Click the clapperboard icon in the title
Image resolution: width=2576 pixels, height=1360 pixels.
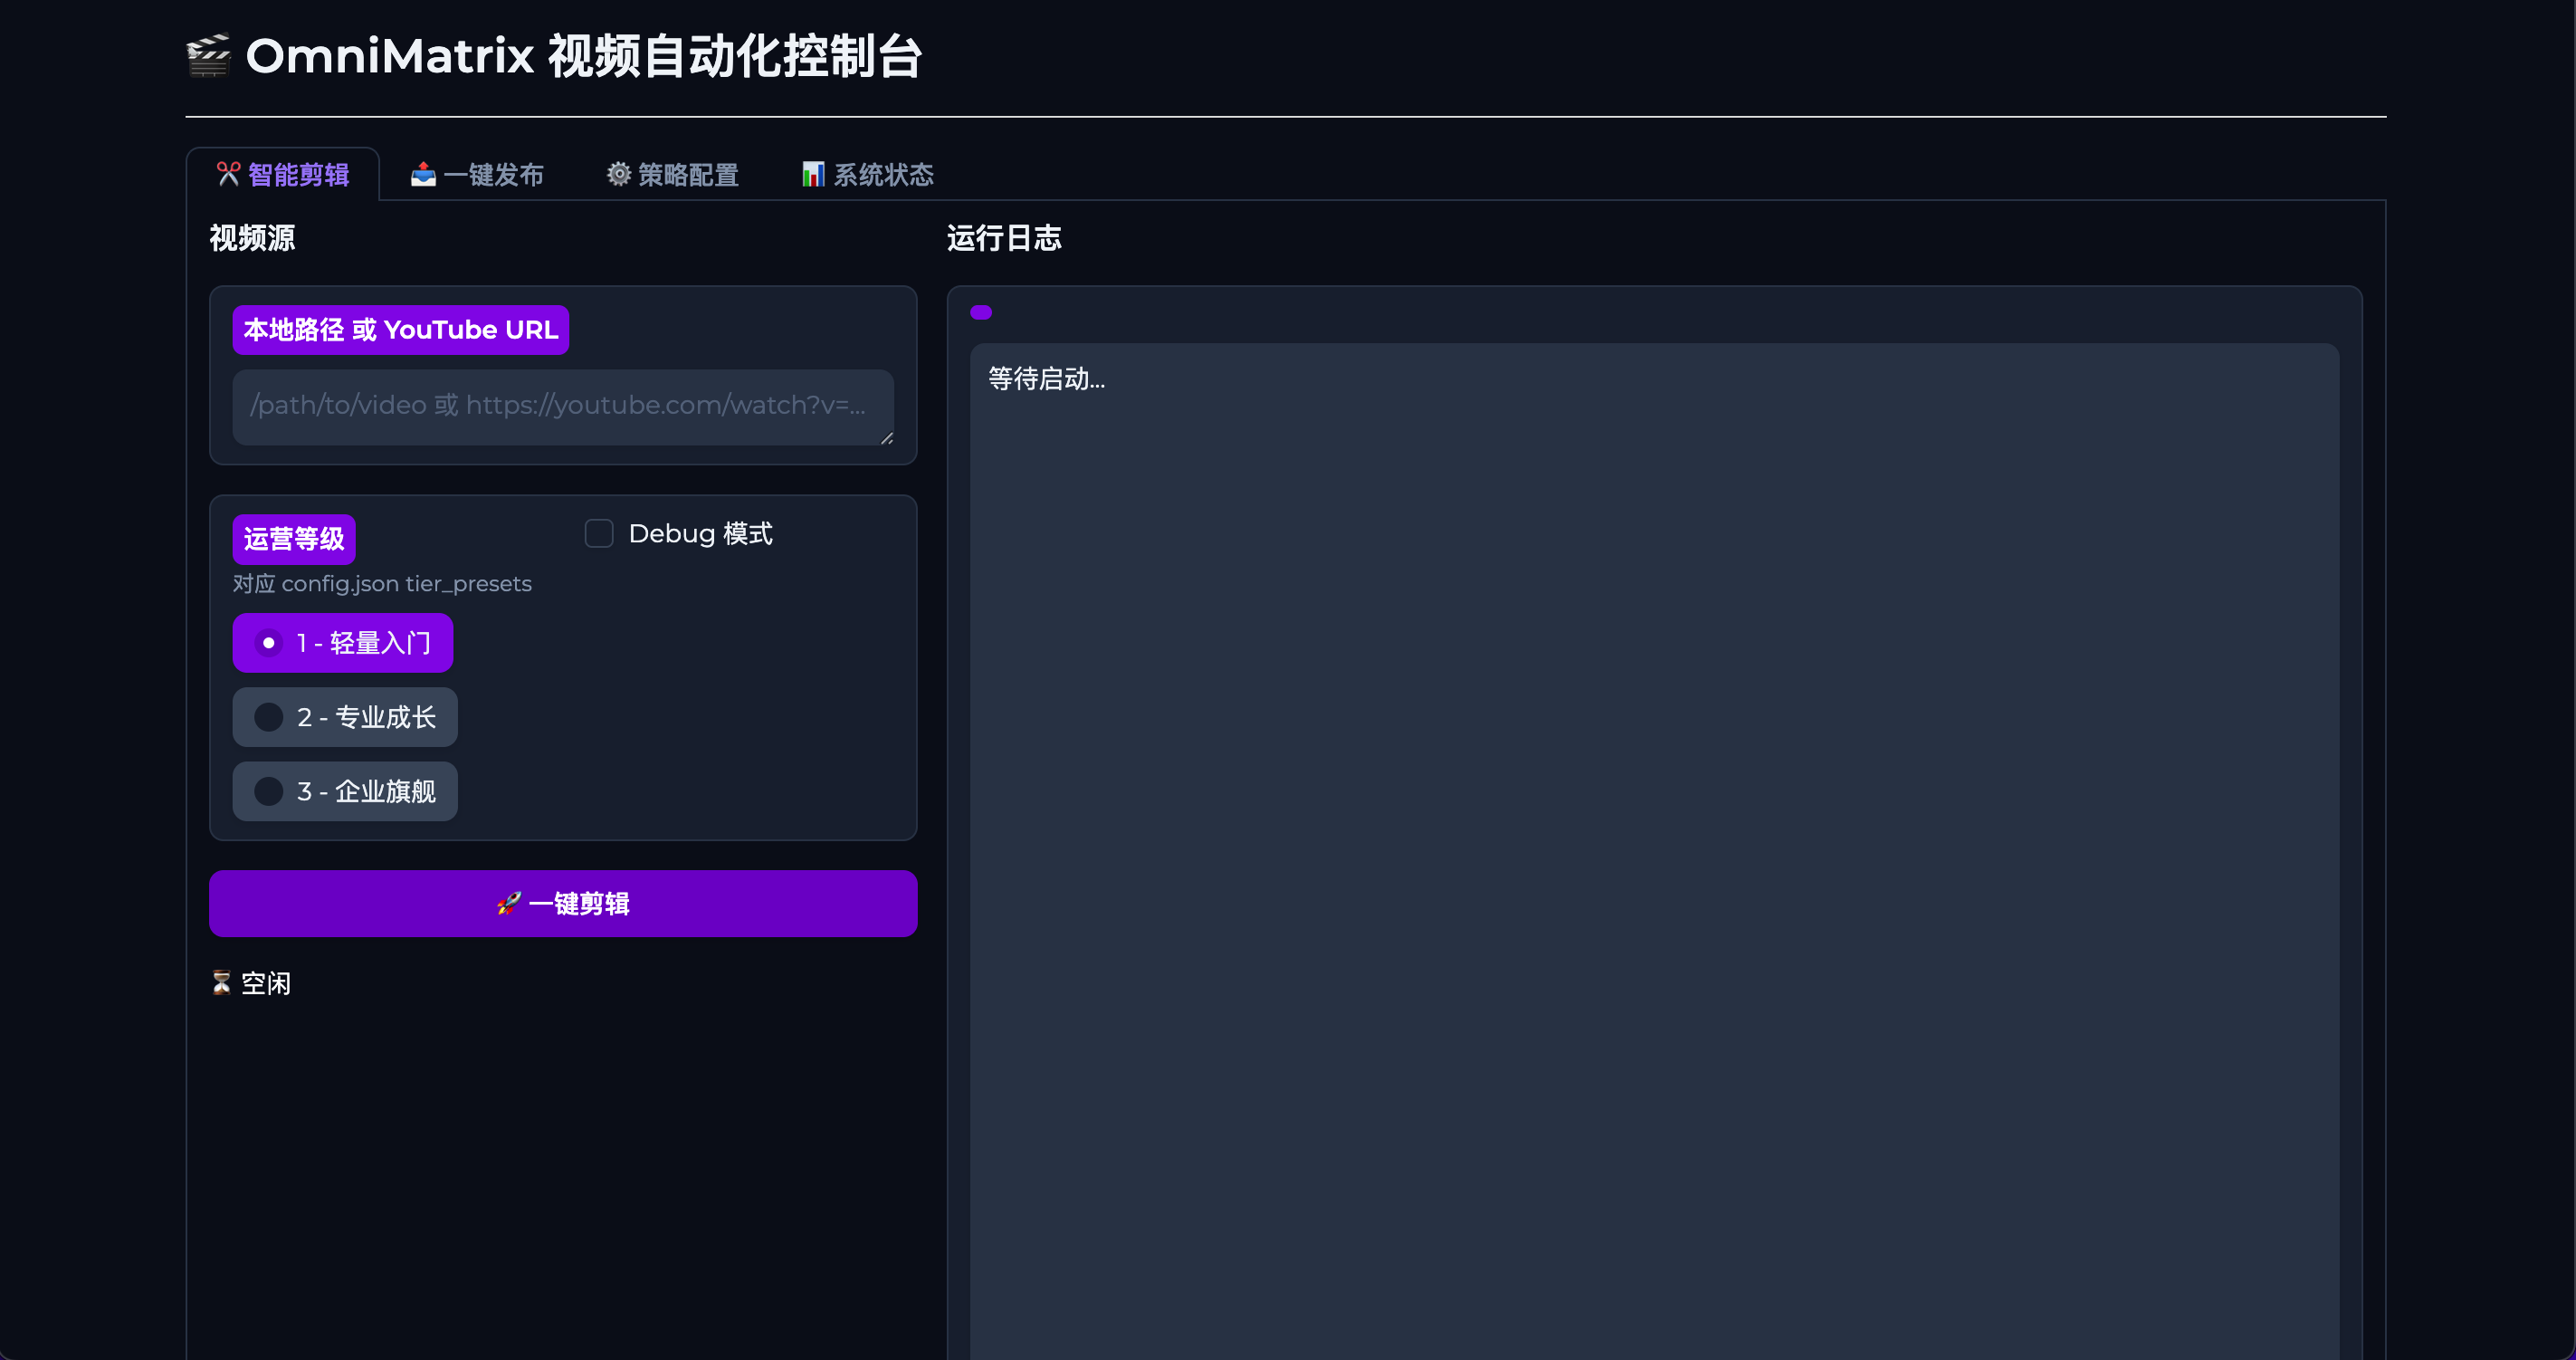coord(209,56)
